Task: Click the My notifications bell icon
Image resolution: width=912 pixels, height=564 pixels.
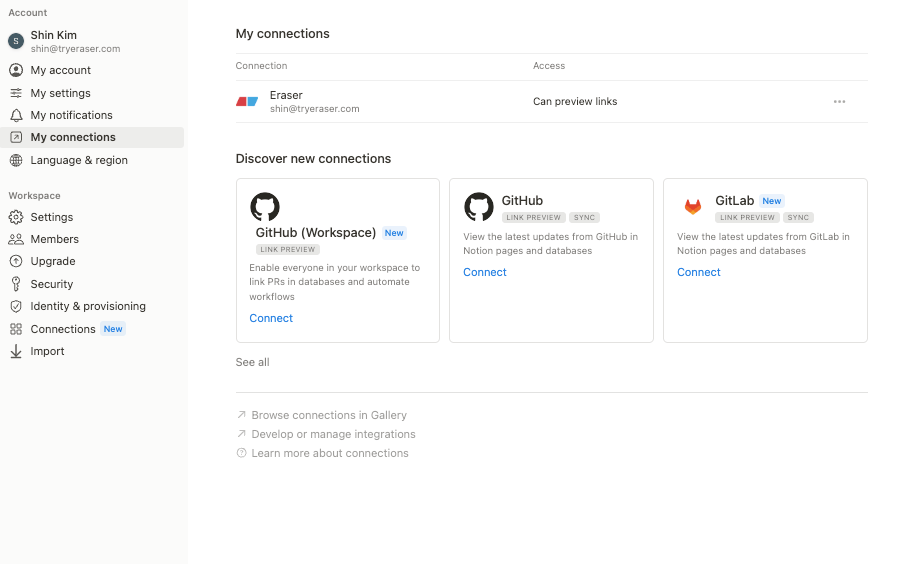Action: point(16,115)
